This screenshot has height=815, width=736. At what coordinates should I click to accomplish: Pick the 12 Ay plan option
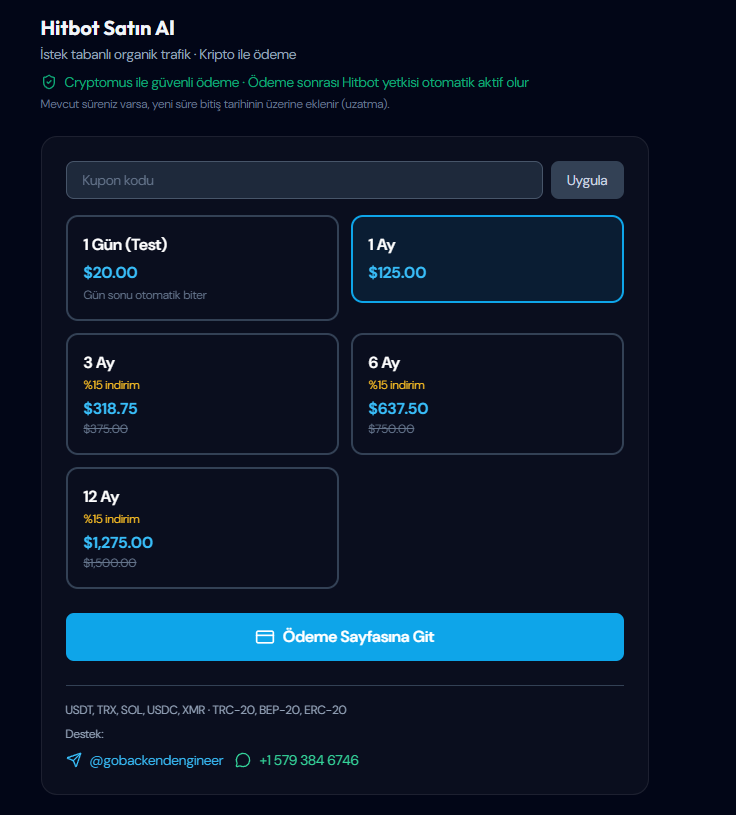pos(202,528)
